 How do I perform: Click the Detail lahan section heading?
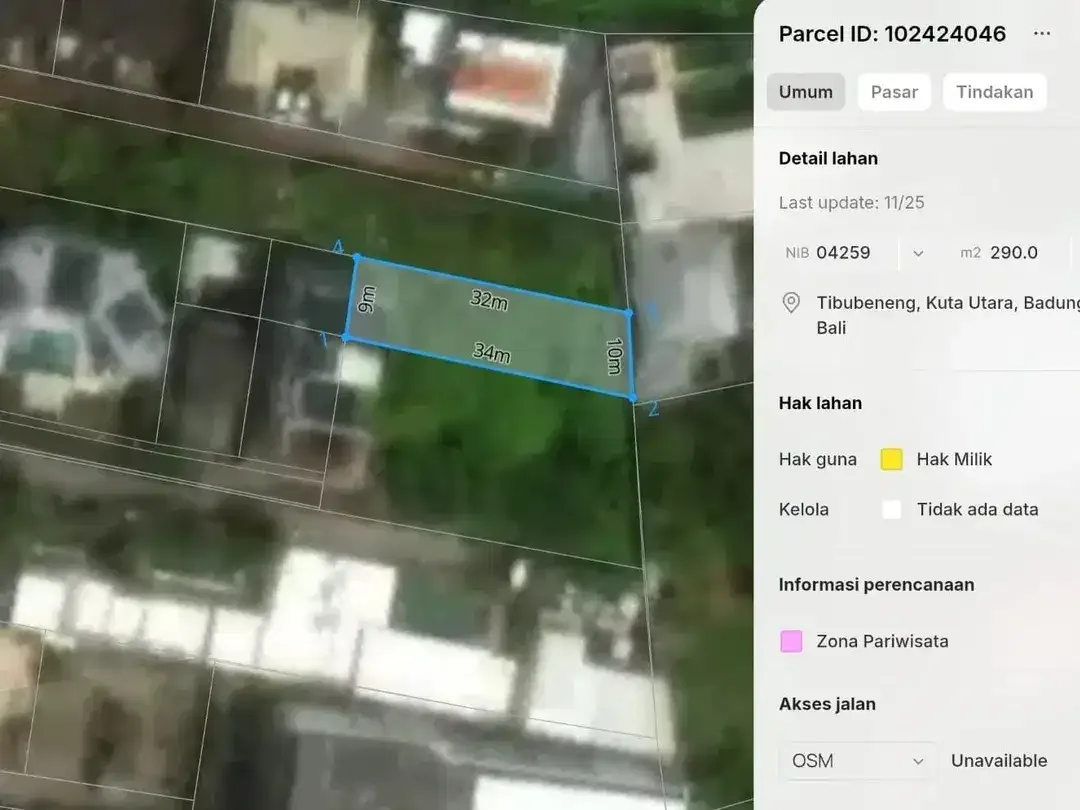pyautogui.click(x=828, y=158)
